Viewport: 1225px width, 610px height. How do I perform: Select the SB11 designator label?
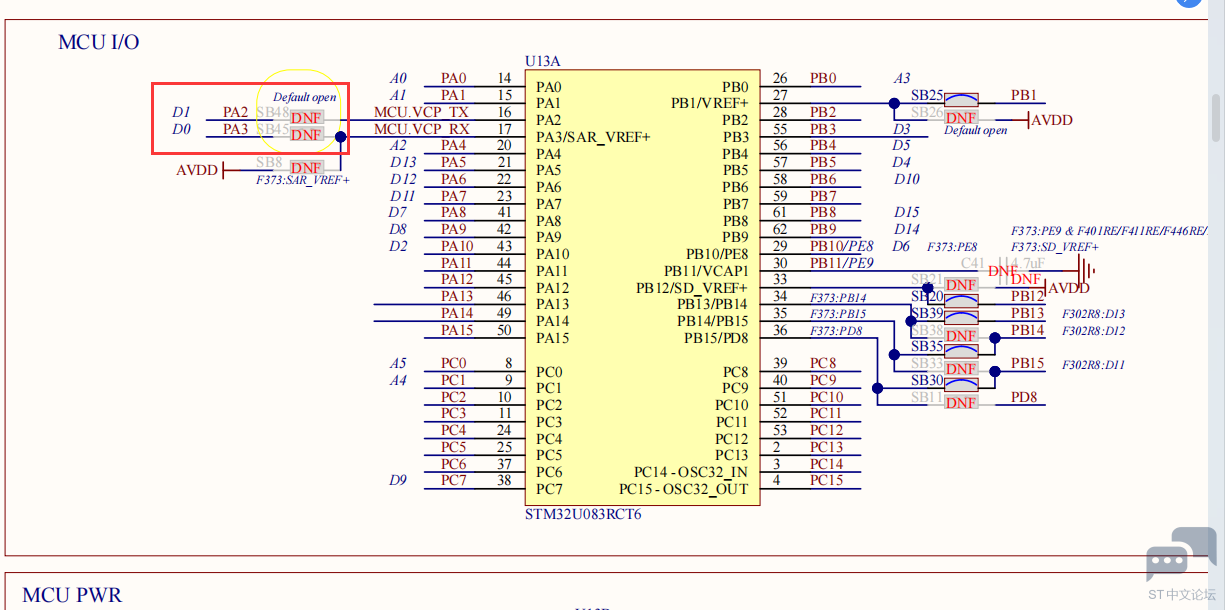point(926,397)
